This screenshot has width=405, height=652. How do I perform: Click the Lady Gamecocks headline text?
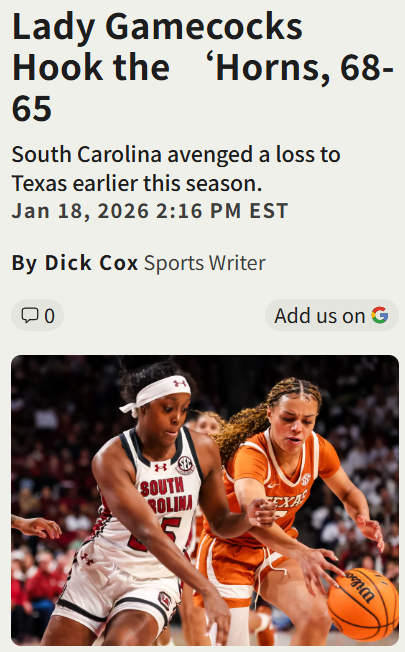[202, 67]
